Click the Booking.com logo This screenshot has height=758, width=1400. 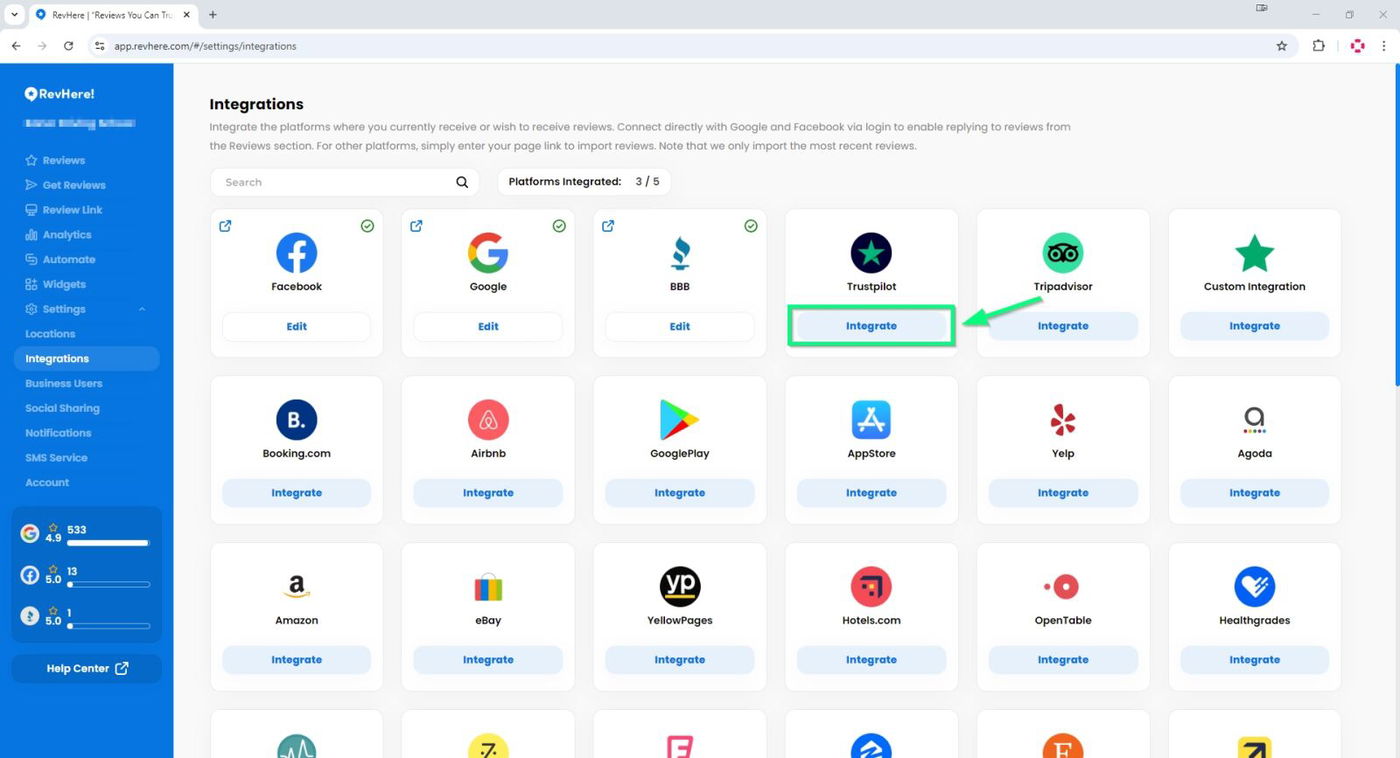[296, 420]
